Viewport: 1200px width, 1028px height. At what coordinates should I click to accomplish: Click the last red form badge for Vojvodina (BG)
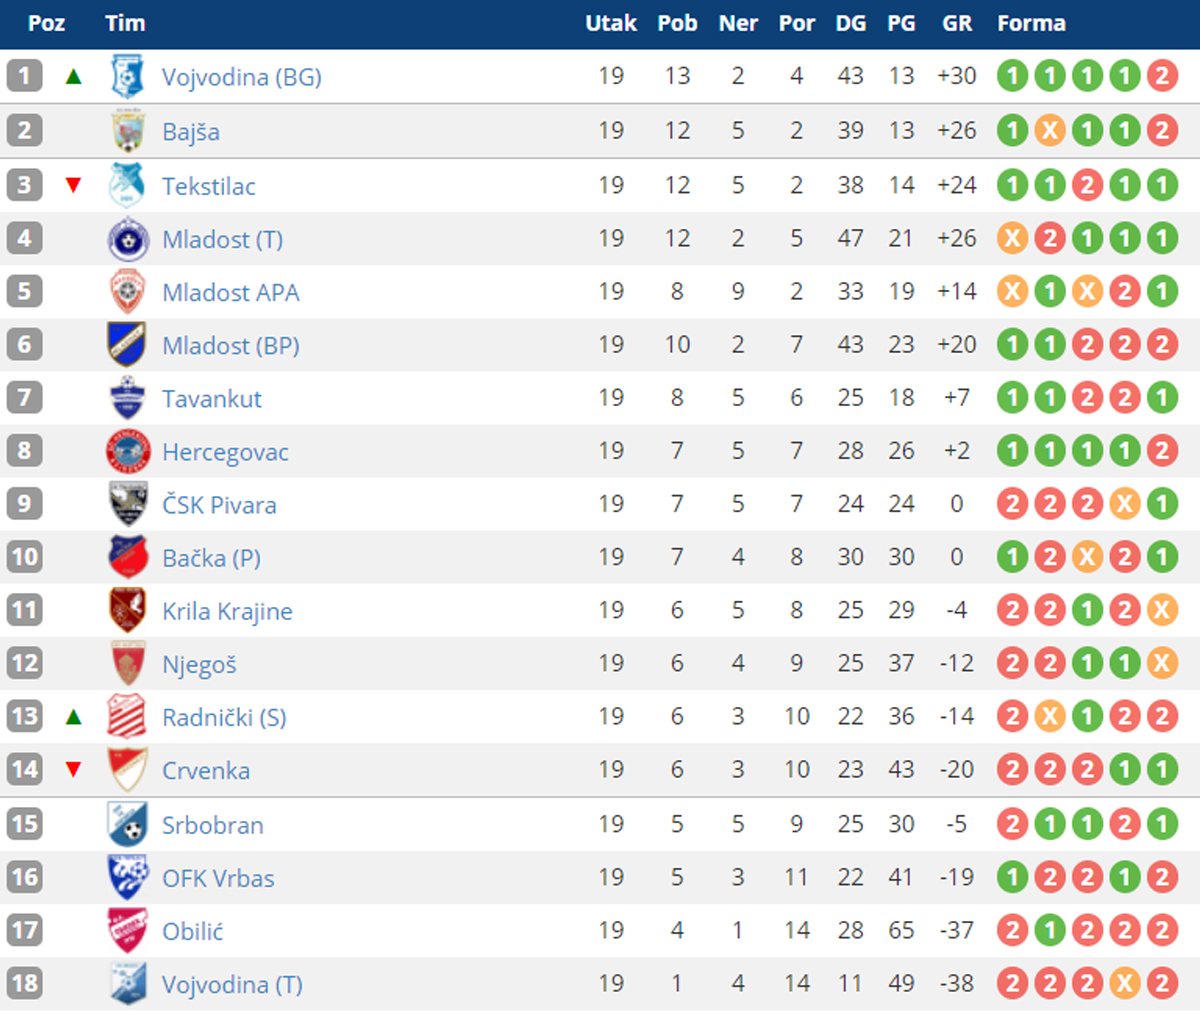[1162, 76]
